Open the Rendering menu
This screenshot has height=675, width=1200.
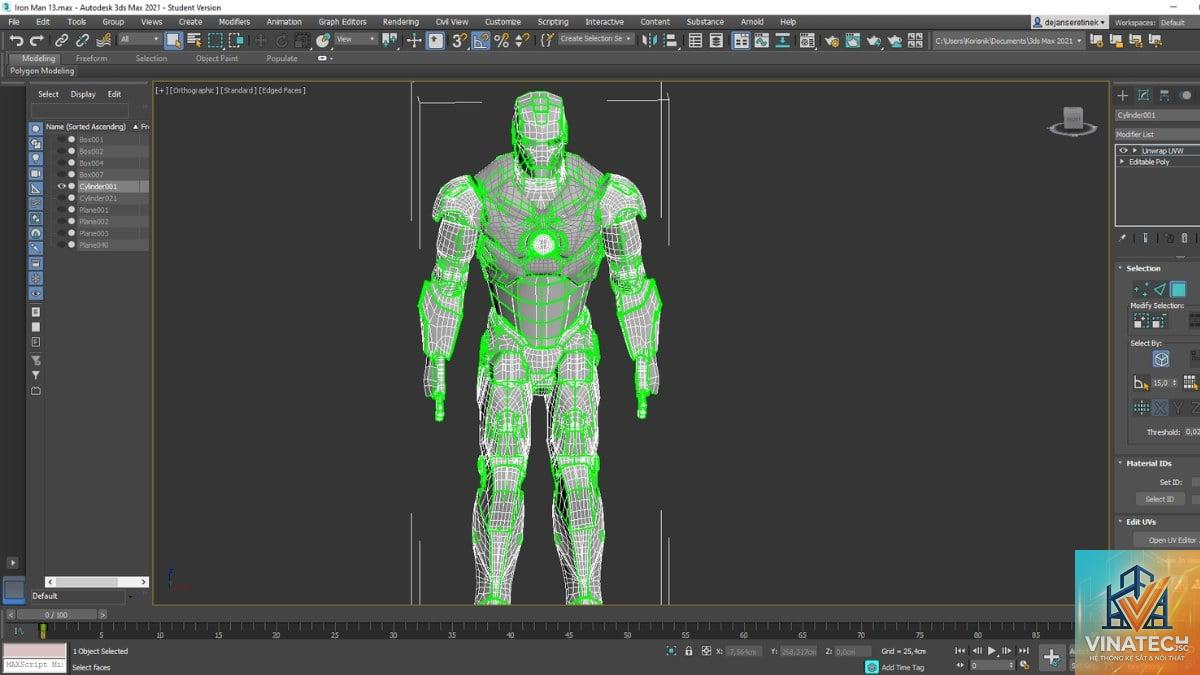coord(401,21)
